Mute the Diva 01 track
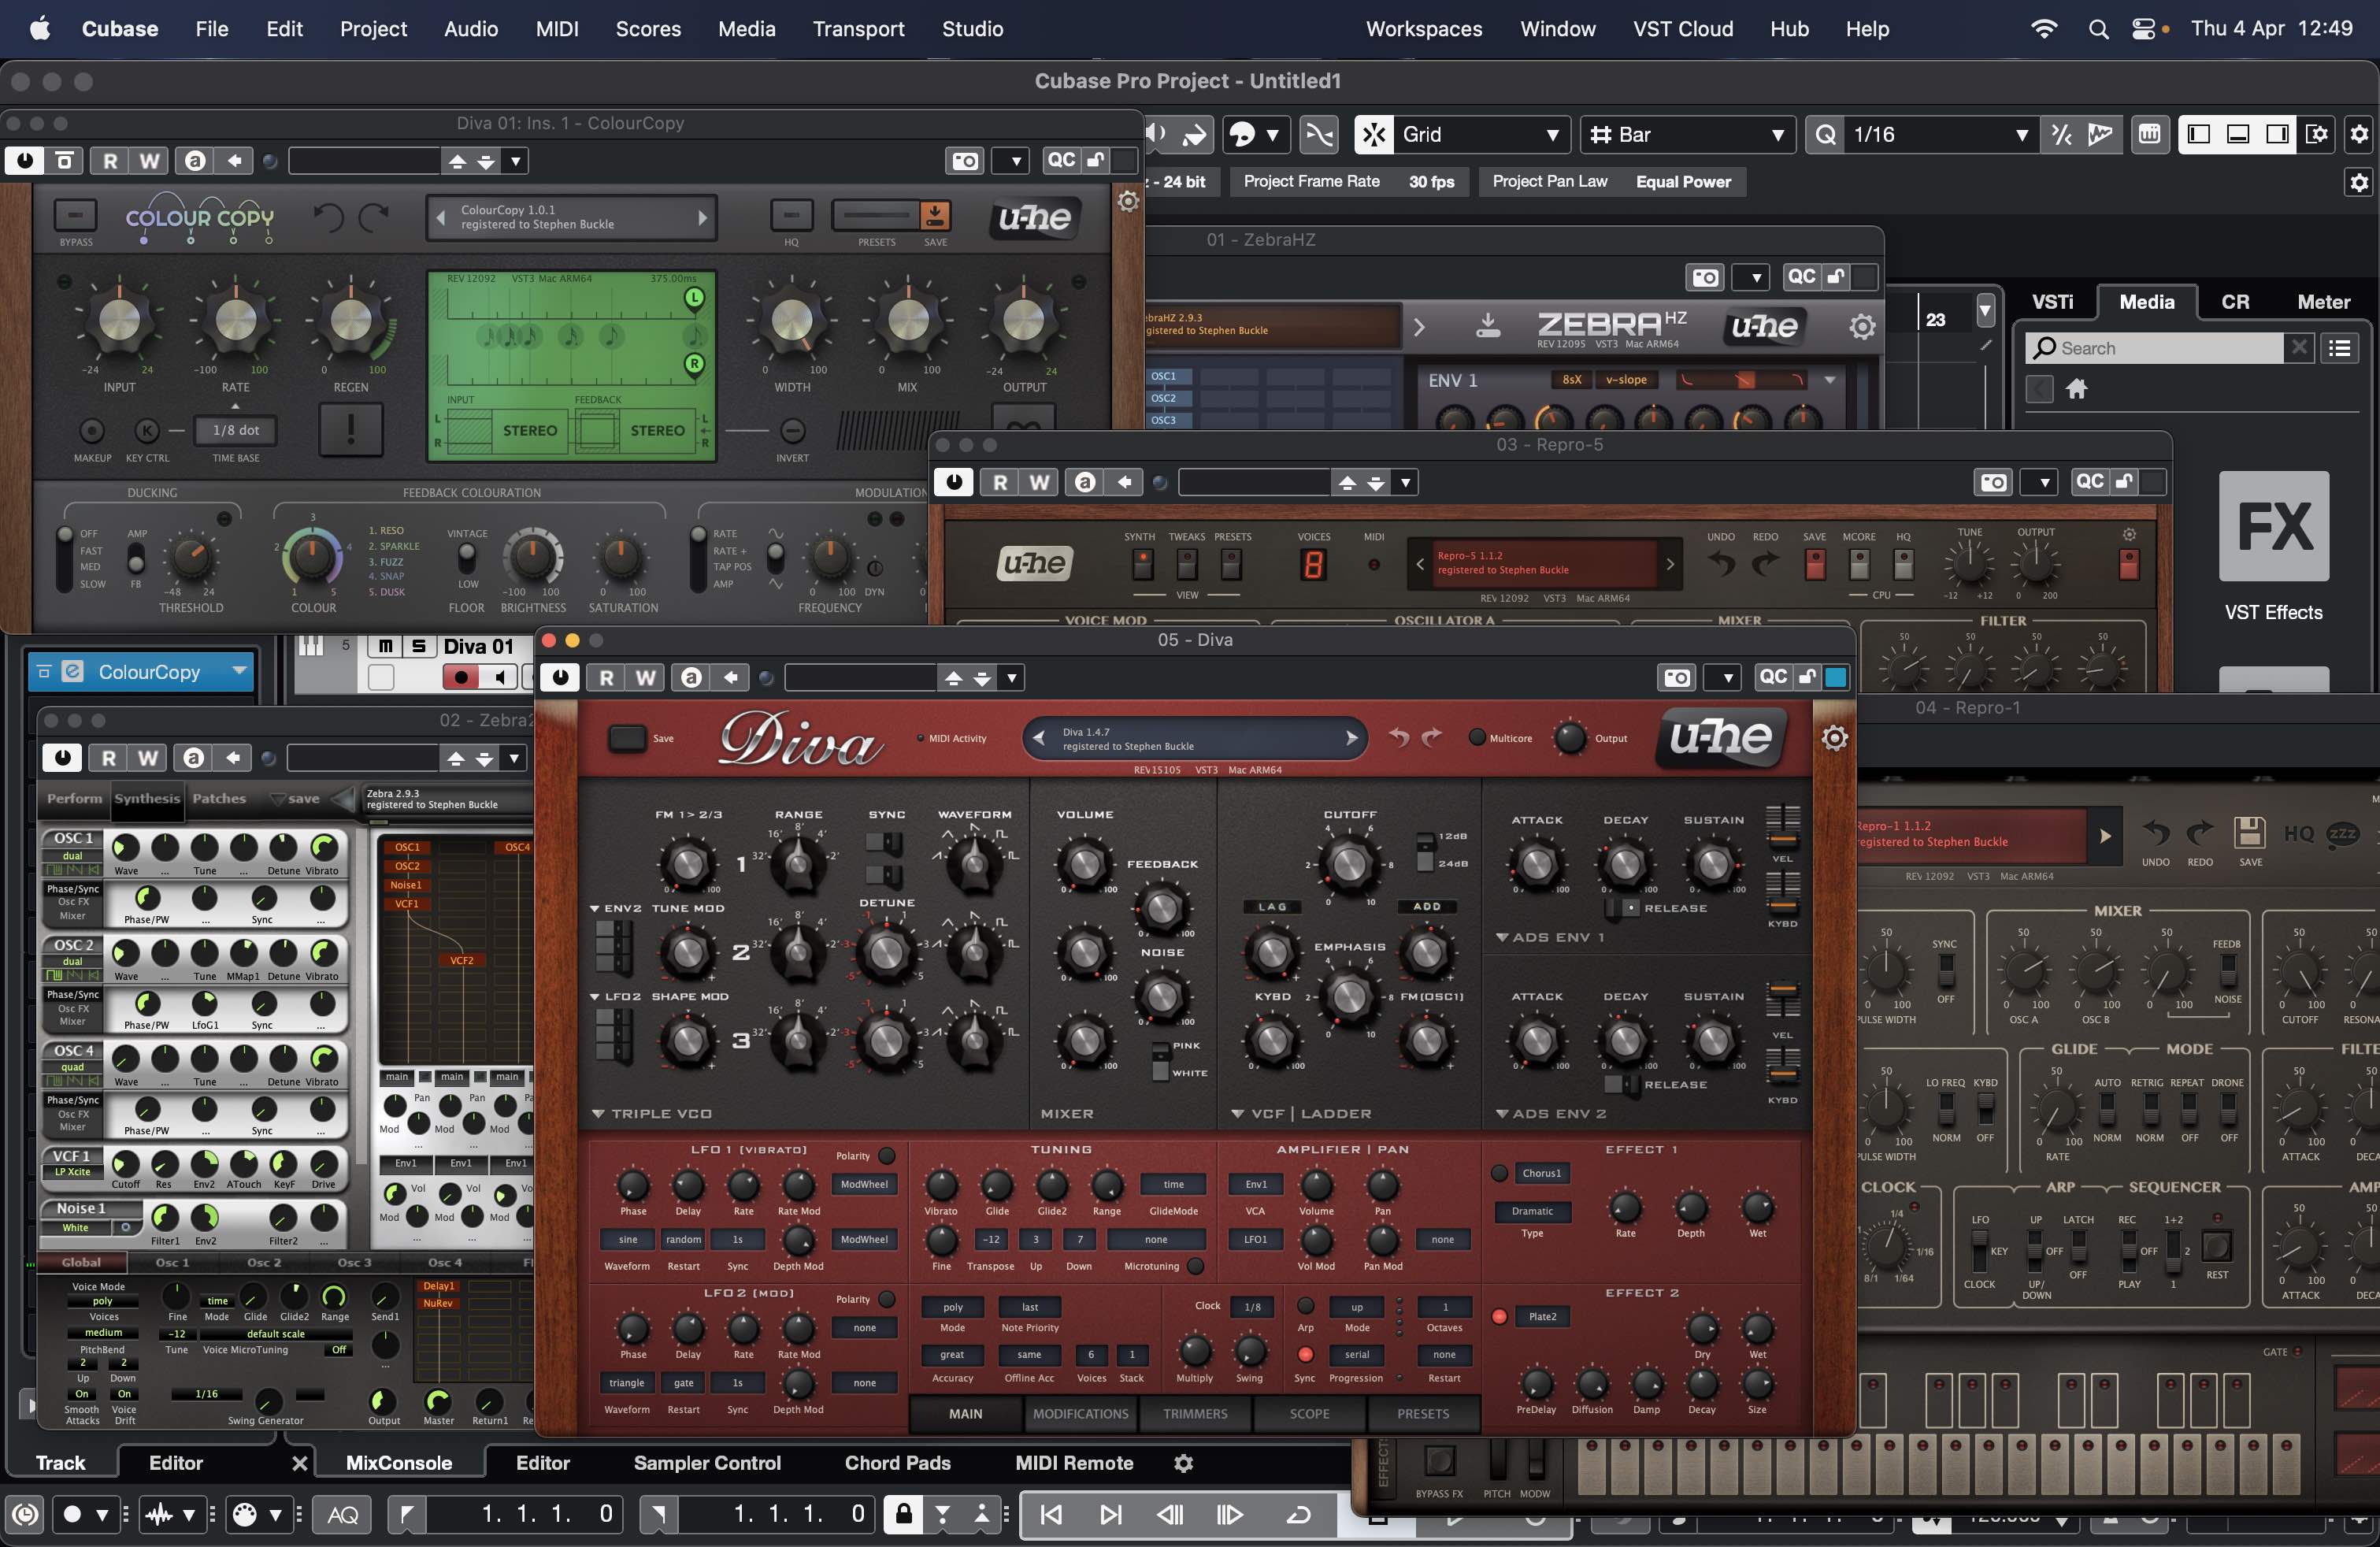 (x=386, y=646)
